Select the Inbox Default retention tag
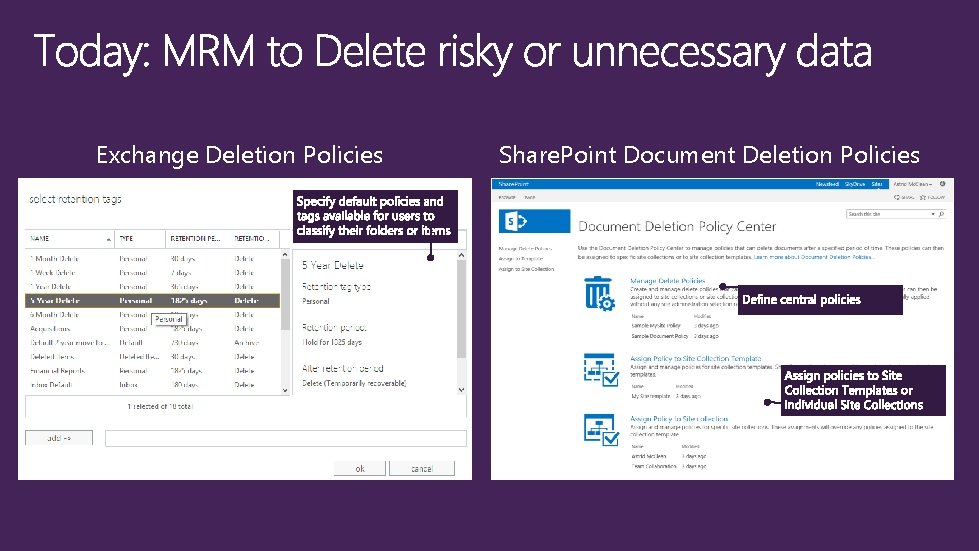 pyautogui.click(x=152, y=385)
